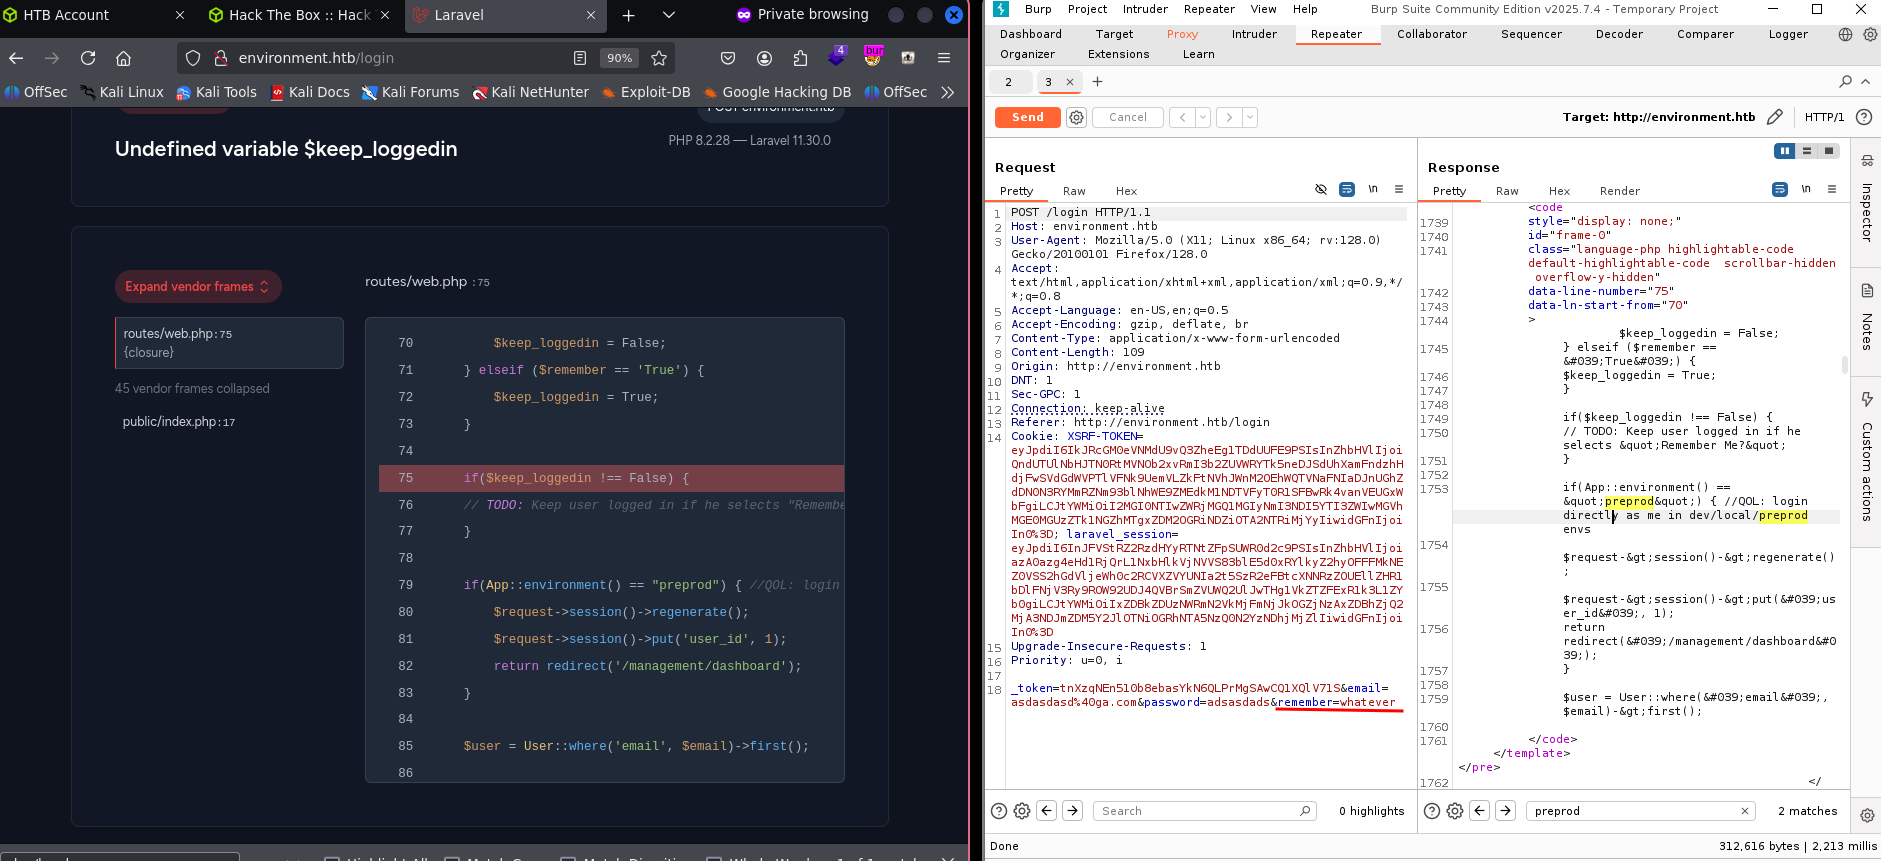1881x861 pixels.
Task: Switch Request view to Hex tab
Action: pyautogui.click(x=1126, y=191)
